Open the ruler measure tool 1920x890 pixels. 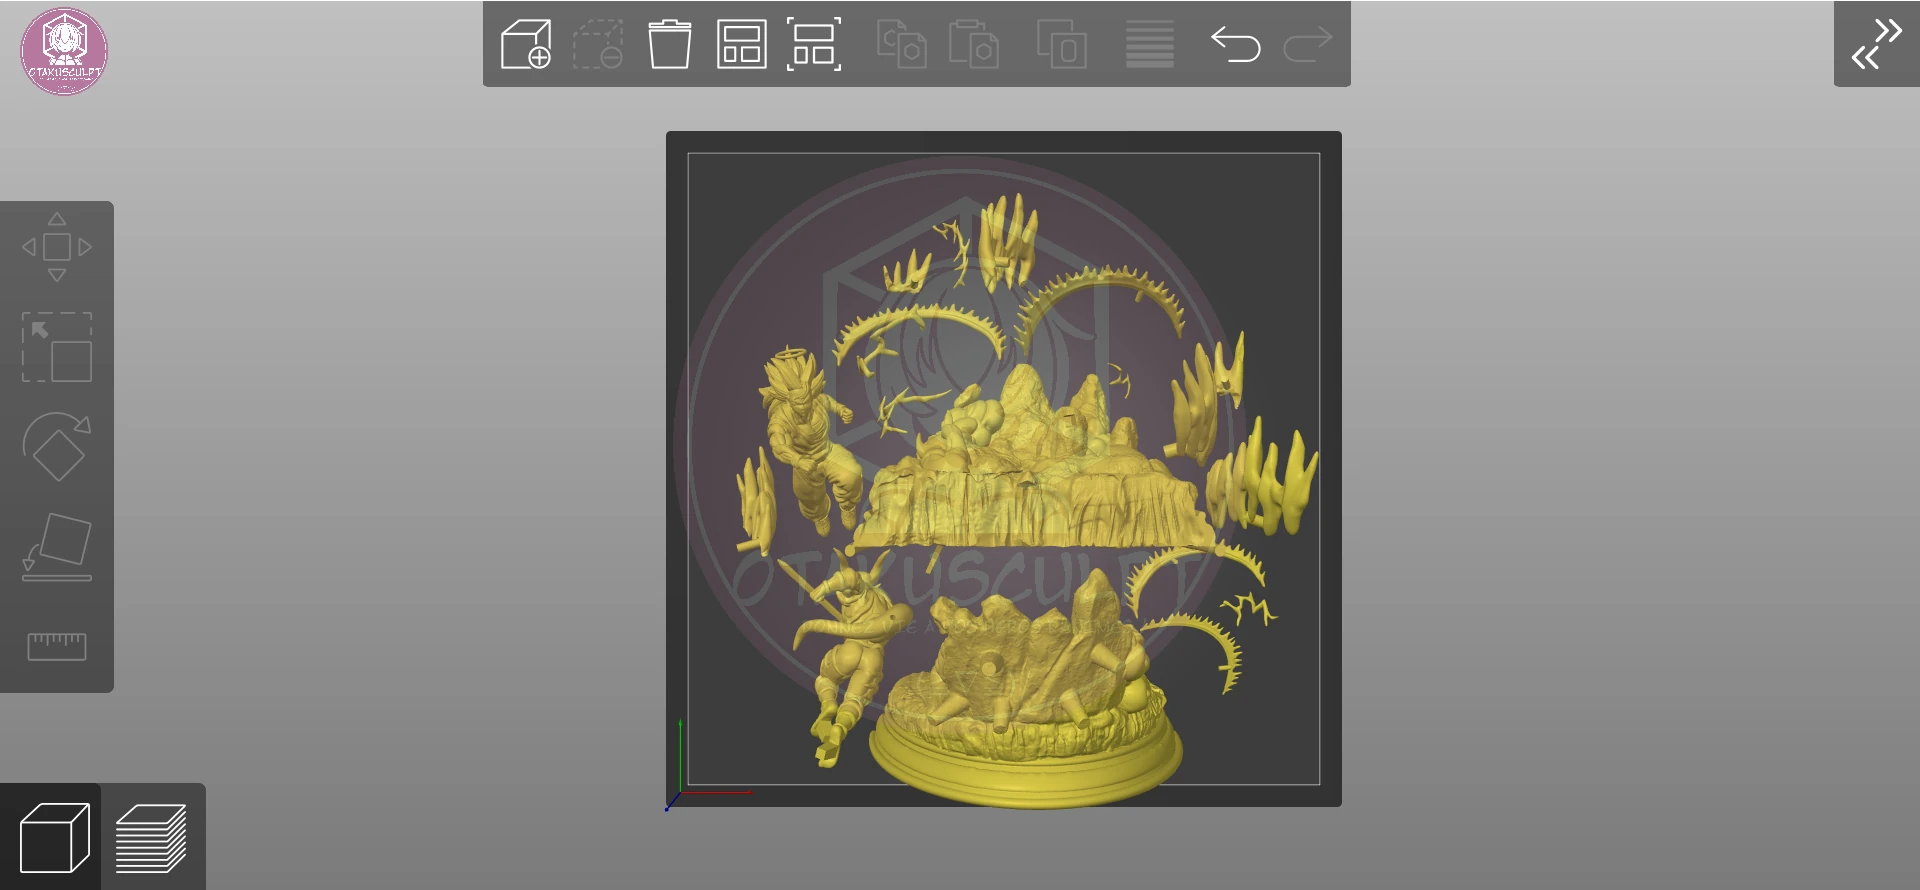(x=57, y=646)
